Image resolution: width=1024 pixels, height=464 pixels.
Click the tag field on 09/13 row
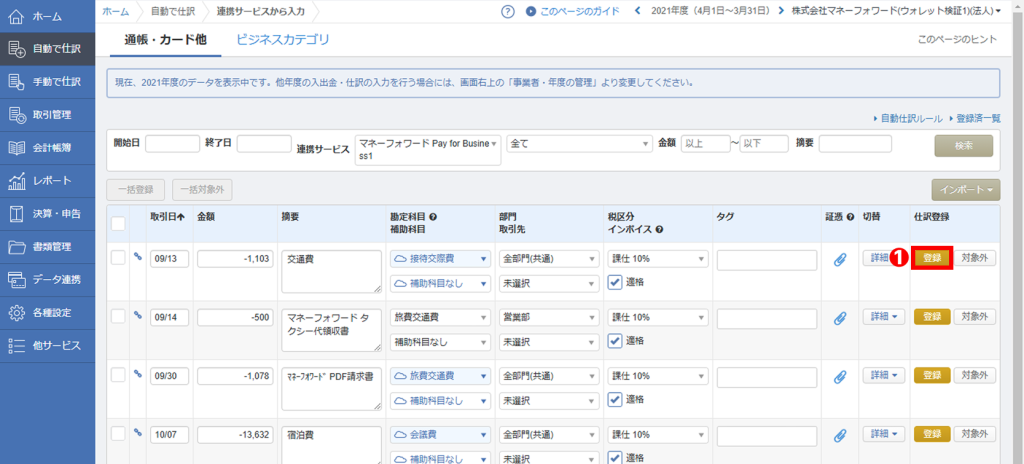click(767, 260)
